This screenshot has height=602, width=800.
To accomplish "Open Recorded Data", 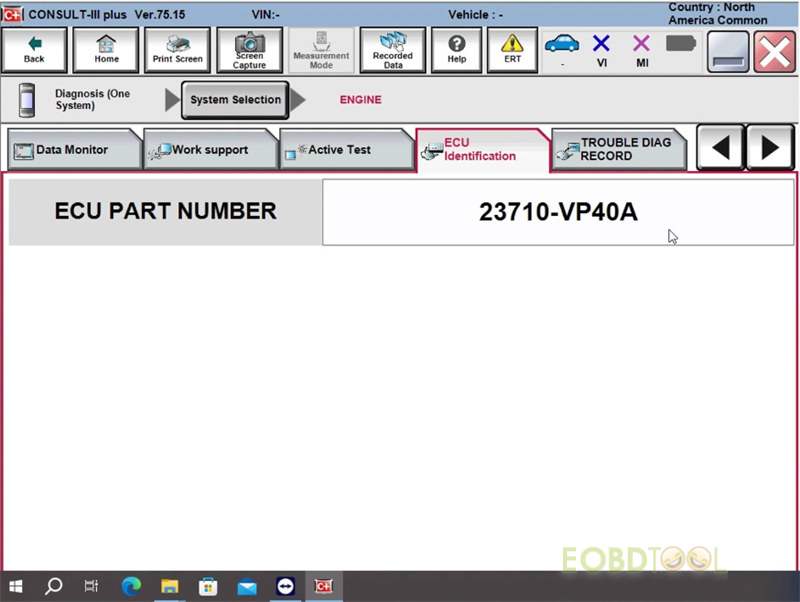I will (x=392, y=50).
